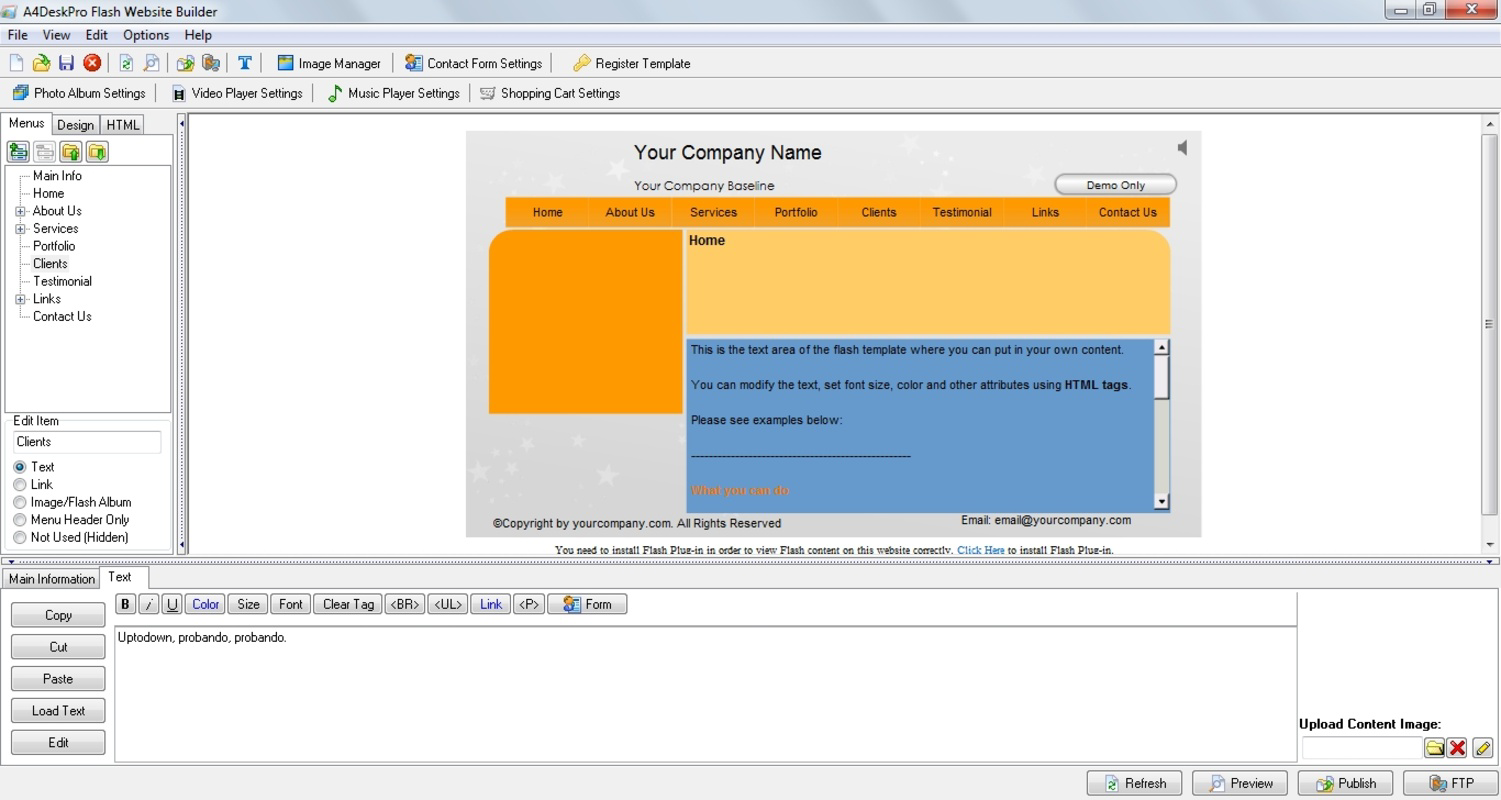
Task: Open the File menu
Action: (x=17, y=35)
